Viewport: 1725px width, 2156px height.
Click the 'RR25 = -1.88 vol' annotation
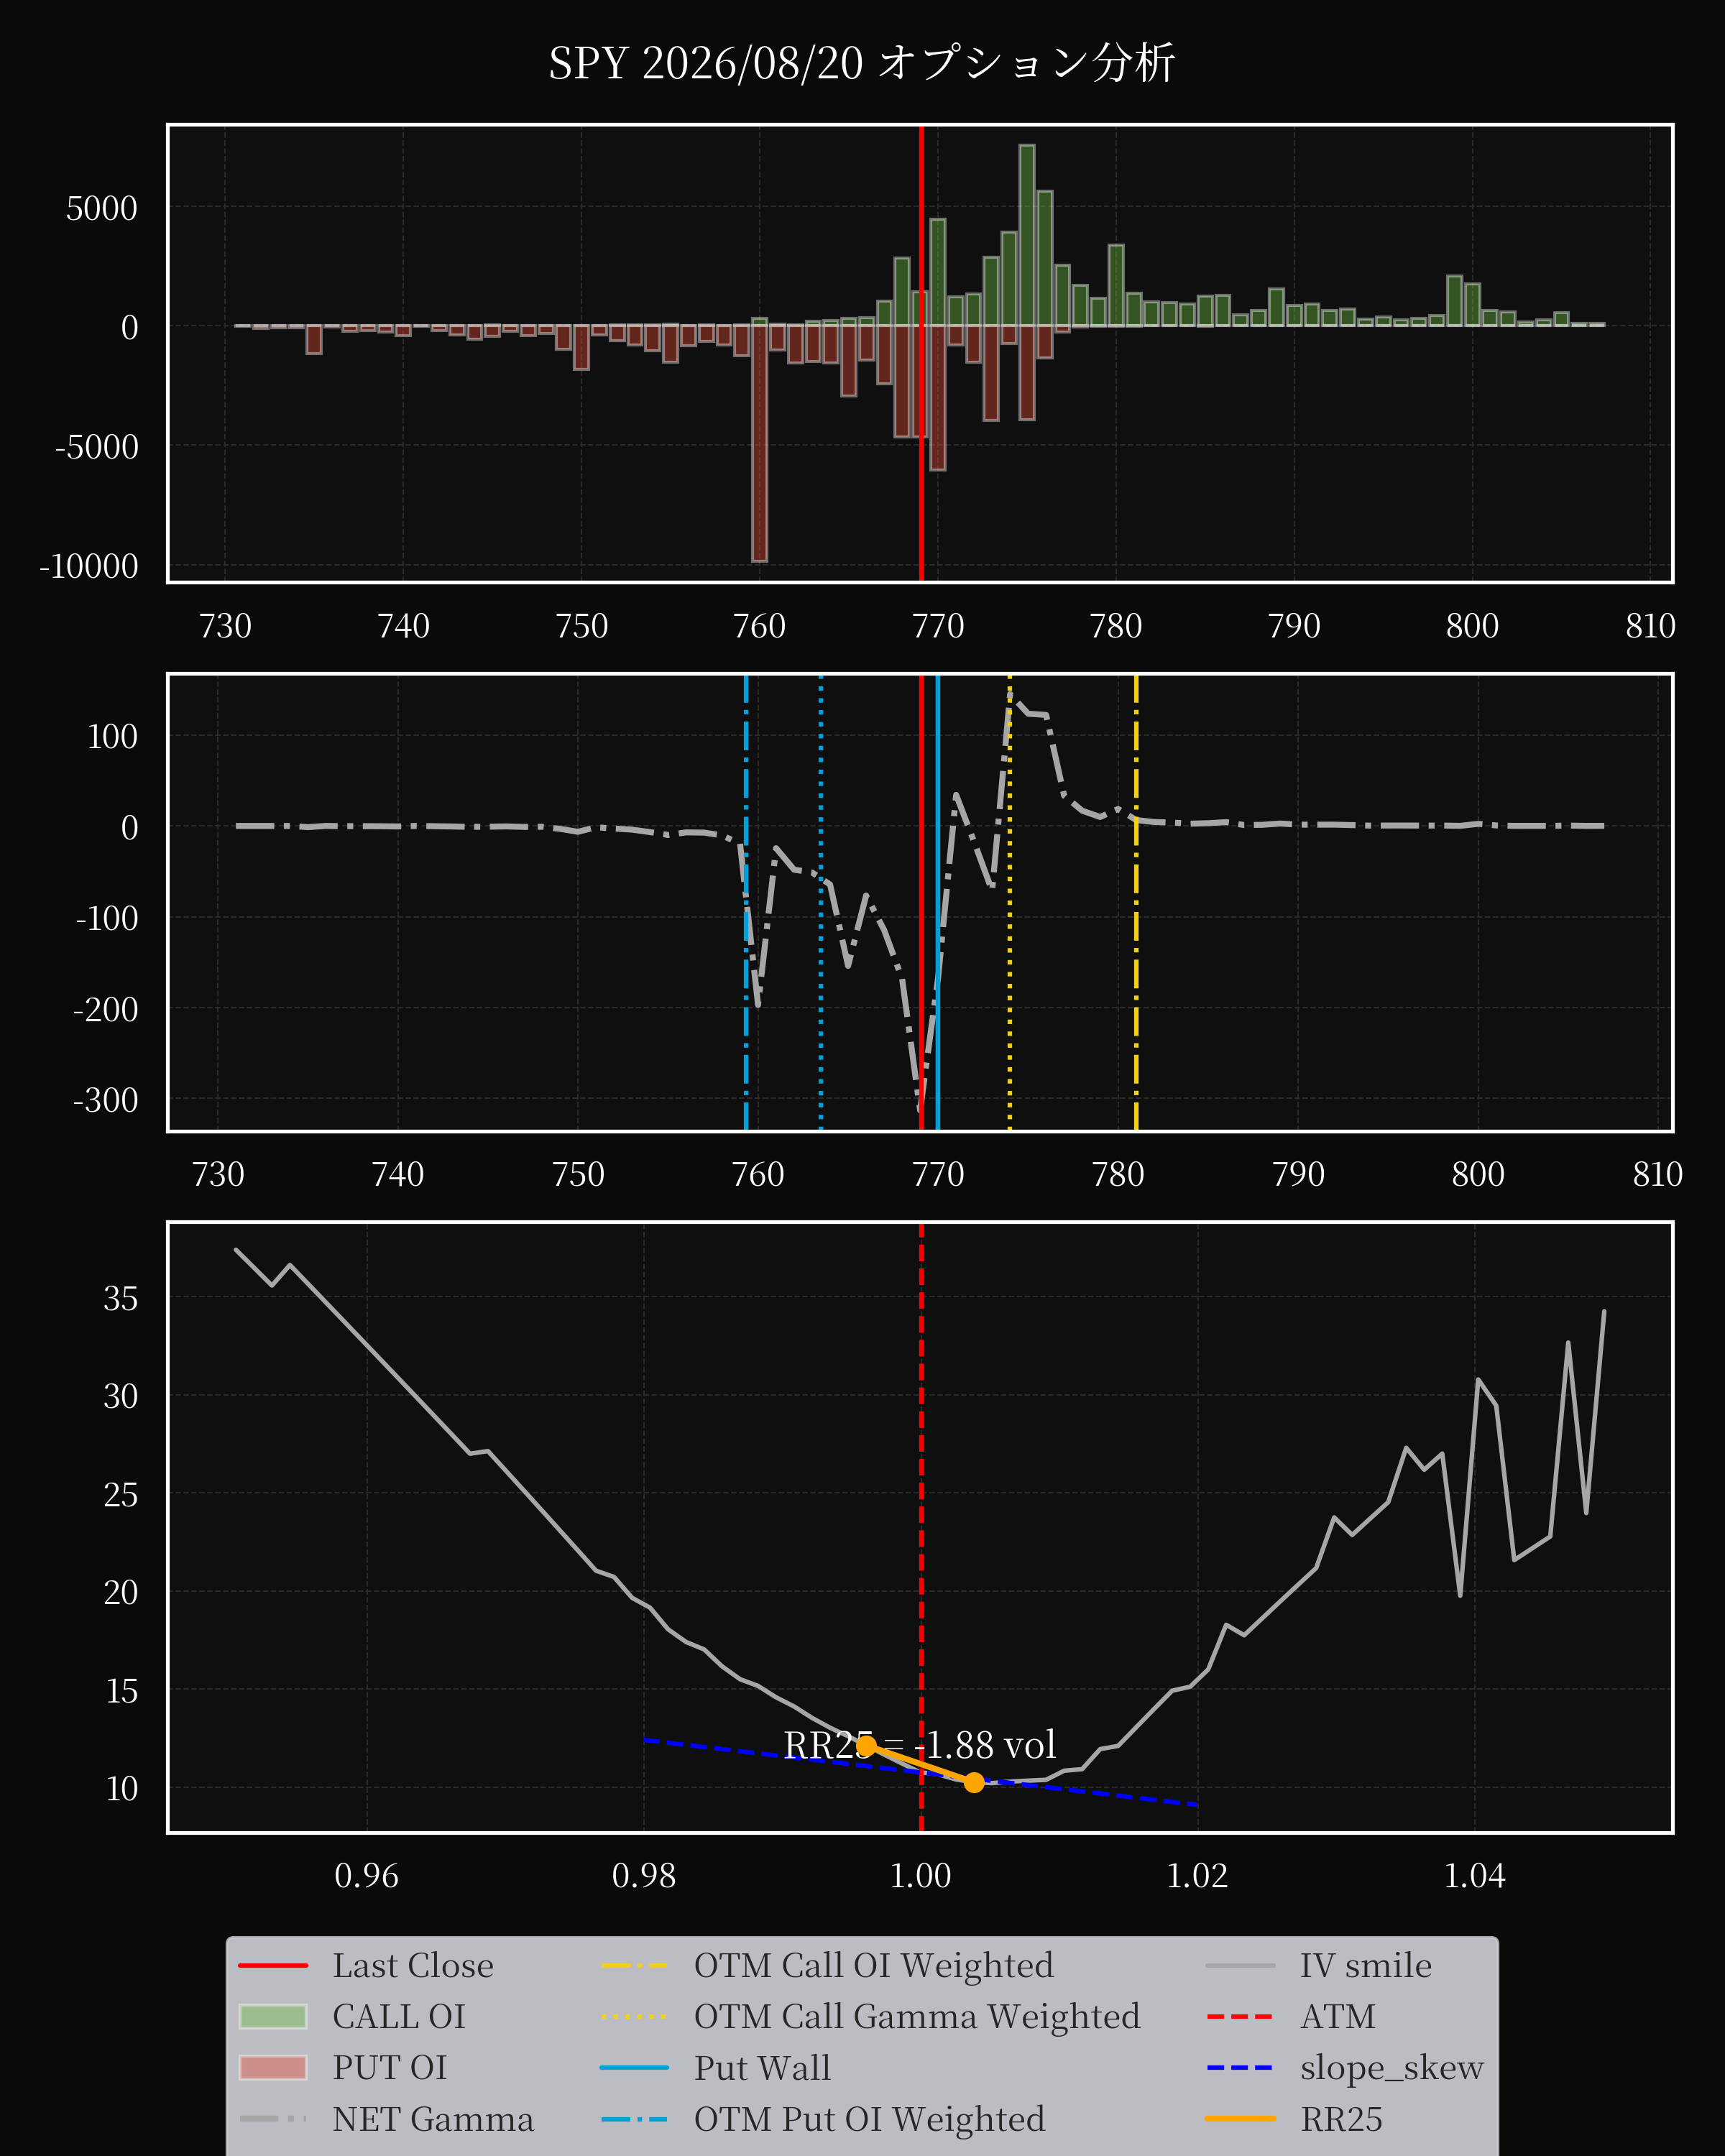919,1745
